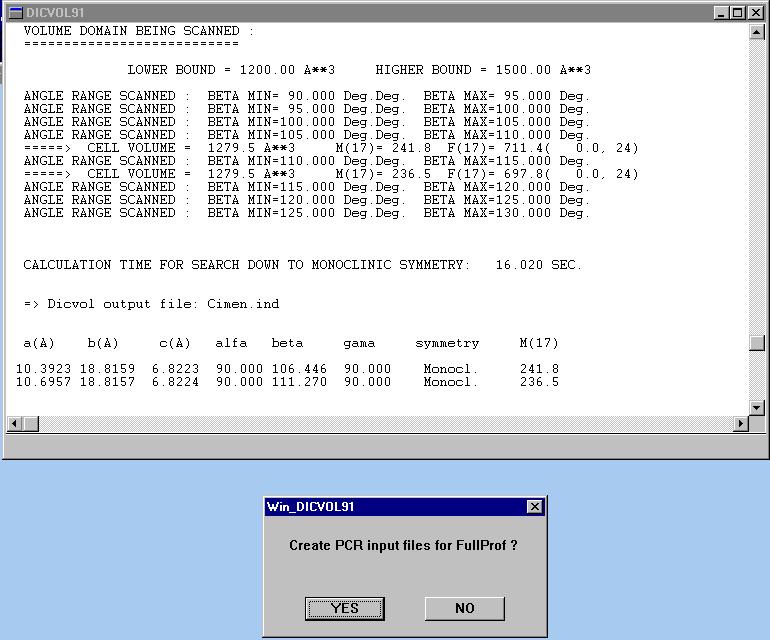
Task: Maximize the DICVOL91 output window
Action: click(x=738, y=12)
